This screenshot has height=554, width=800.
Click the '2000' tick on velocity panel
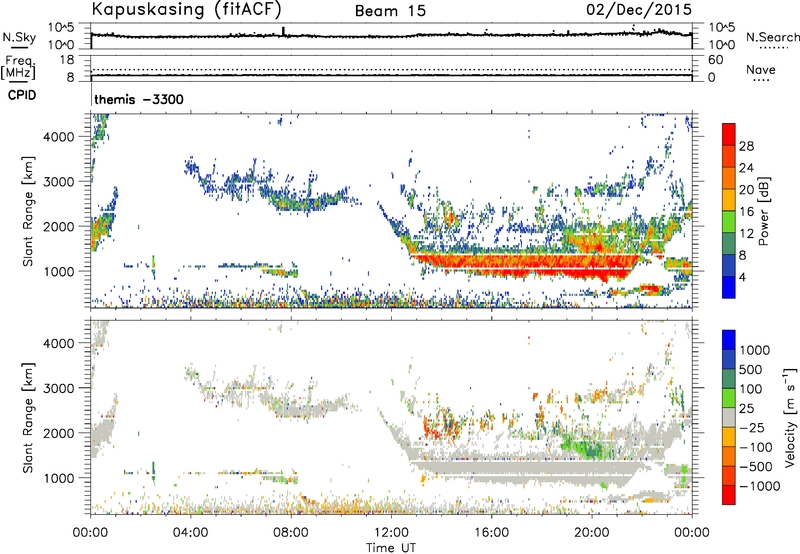(x=58, y=433)
